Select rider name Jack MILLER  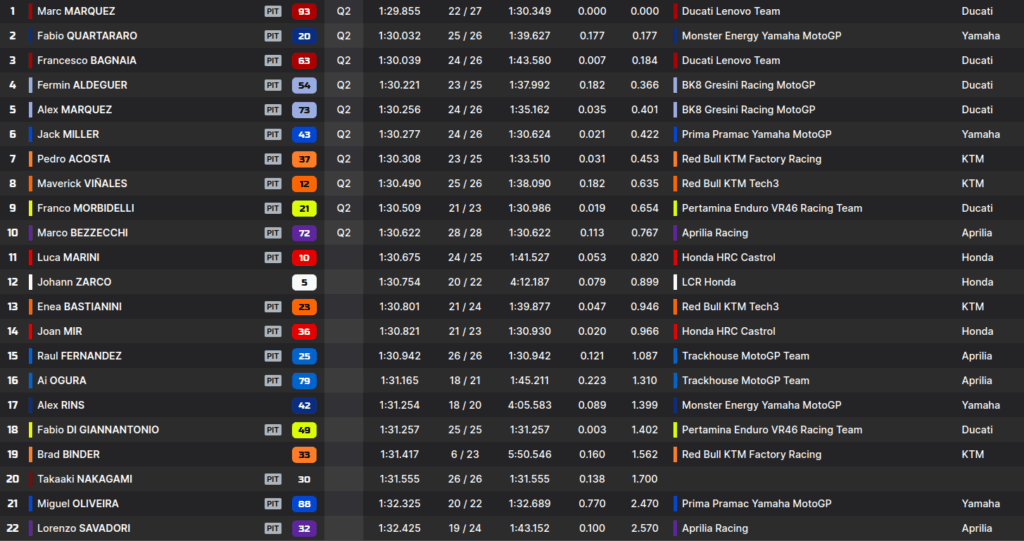[68, 135]
